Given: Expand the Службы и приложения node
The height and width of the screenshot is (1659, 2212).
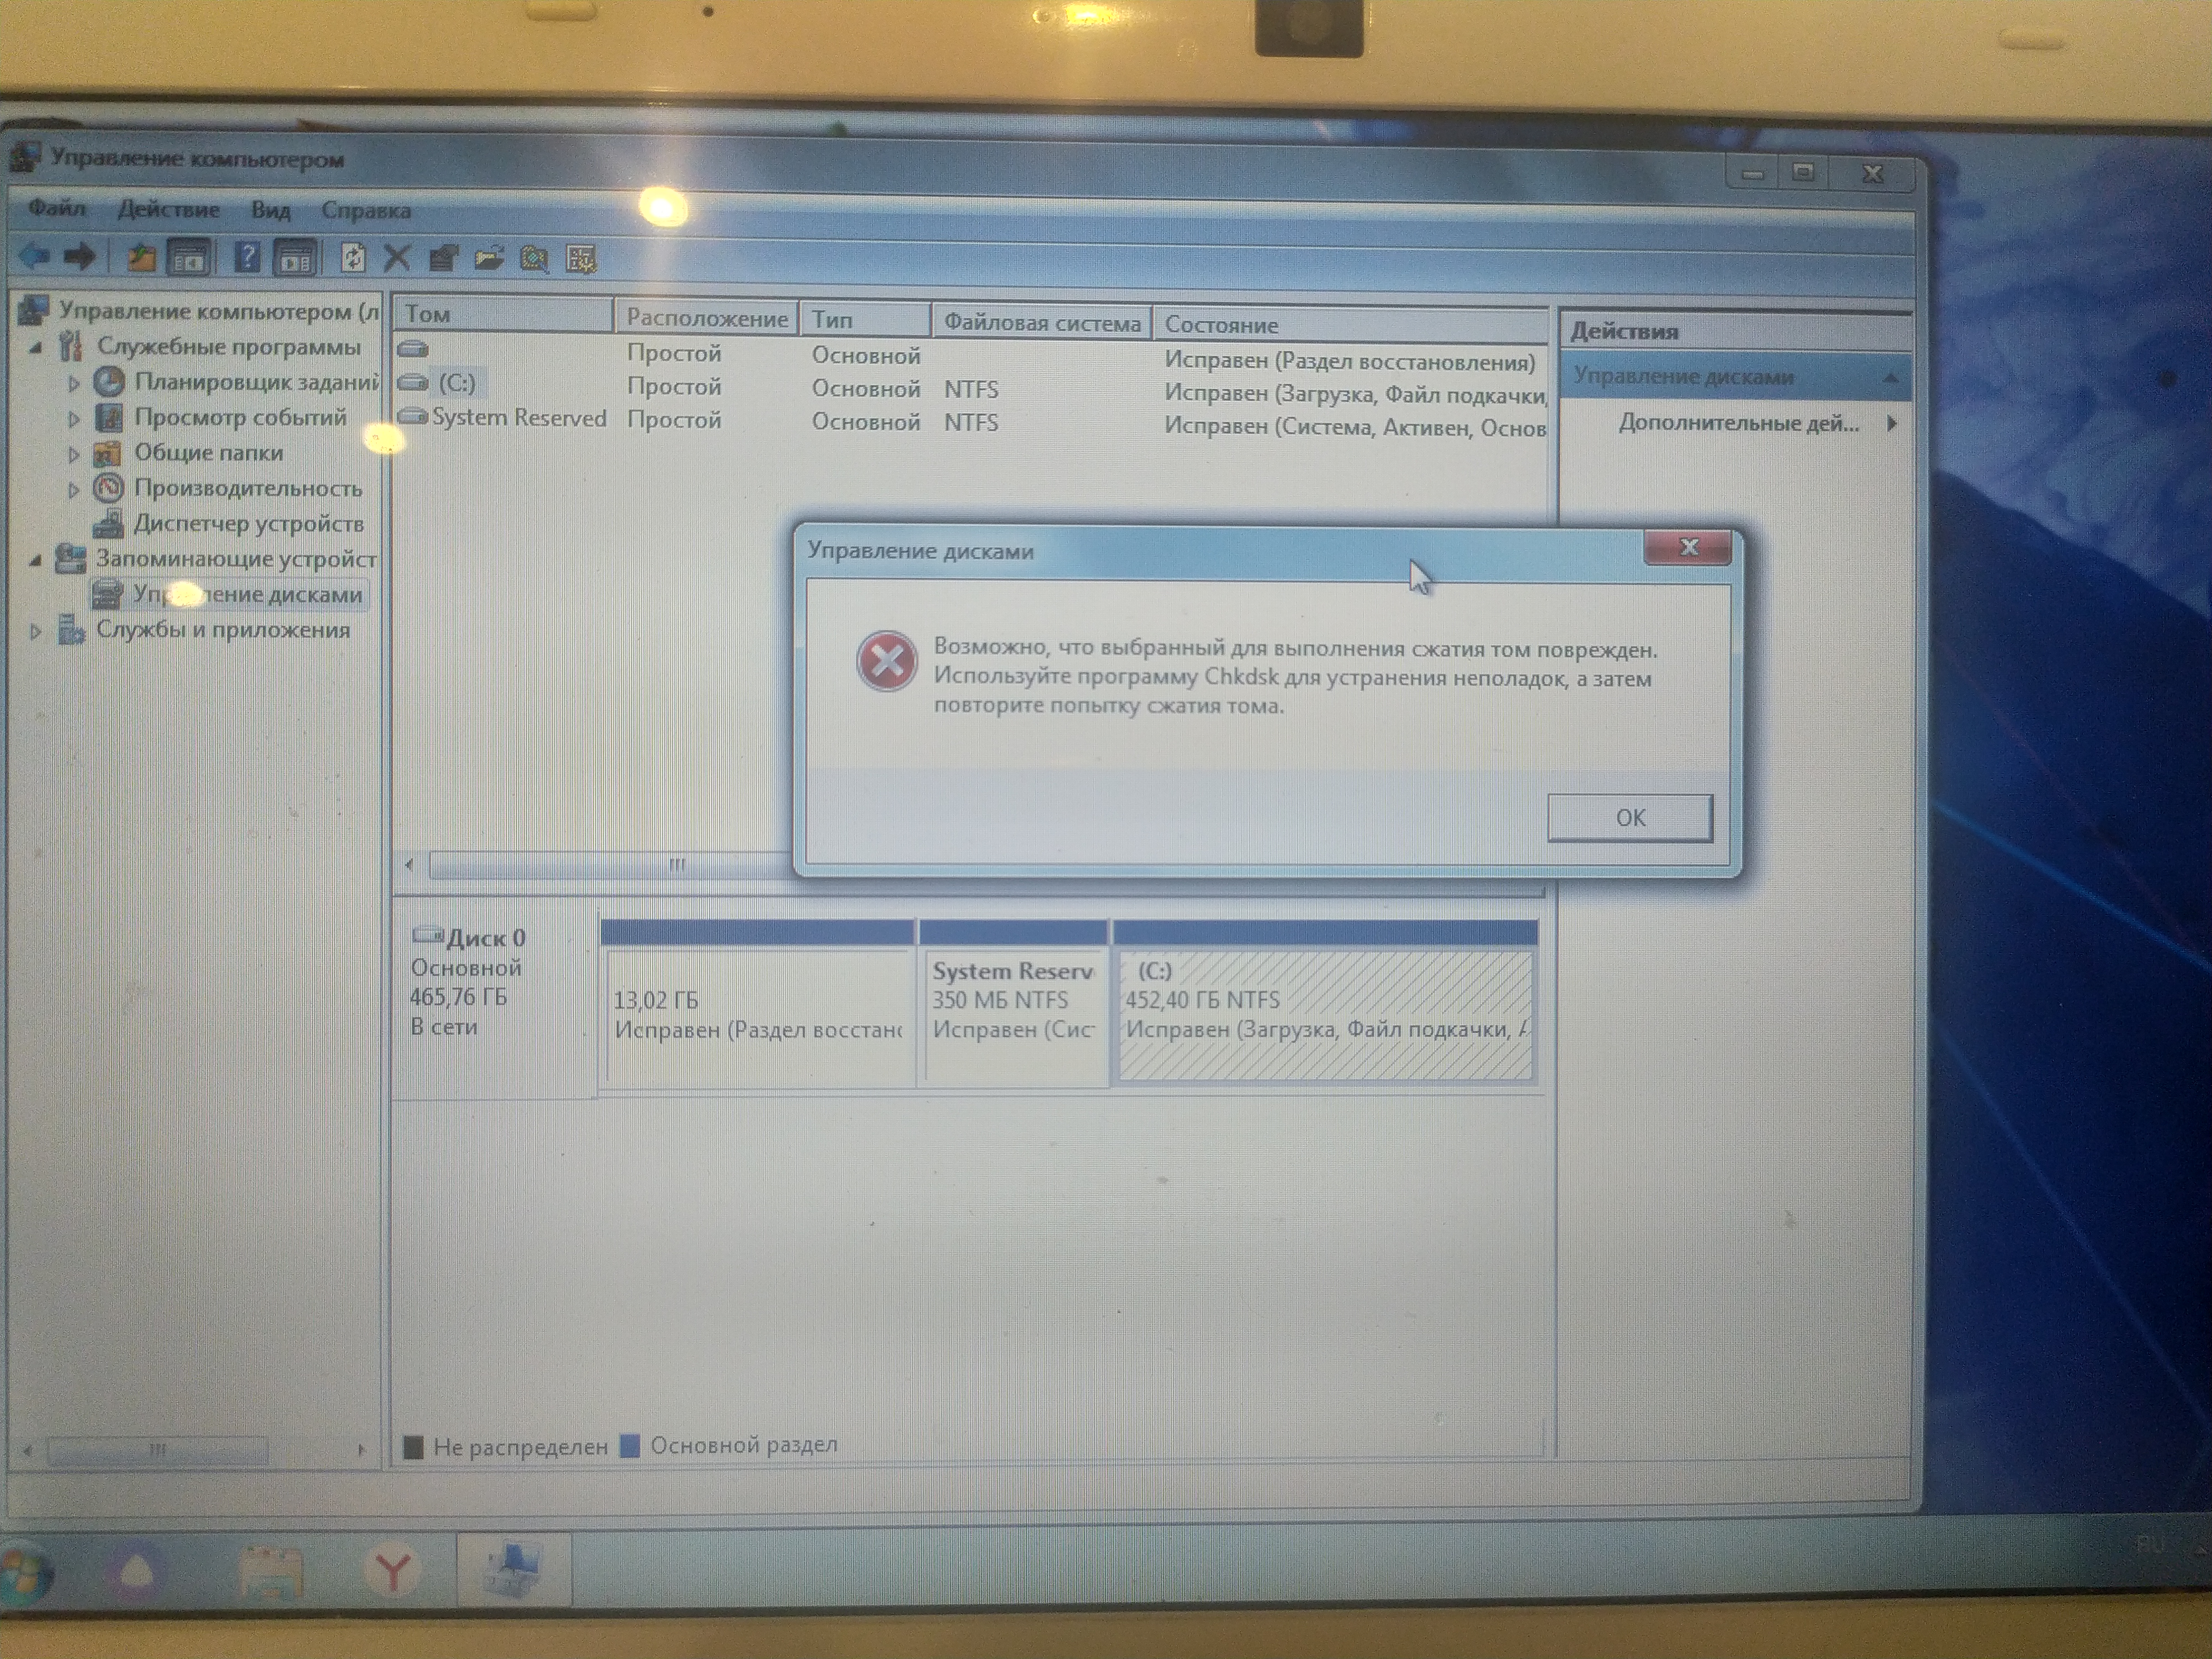Looking at the screenshot, I should (36, 631).
